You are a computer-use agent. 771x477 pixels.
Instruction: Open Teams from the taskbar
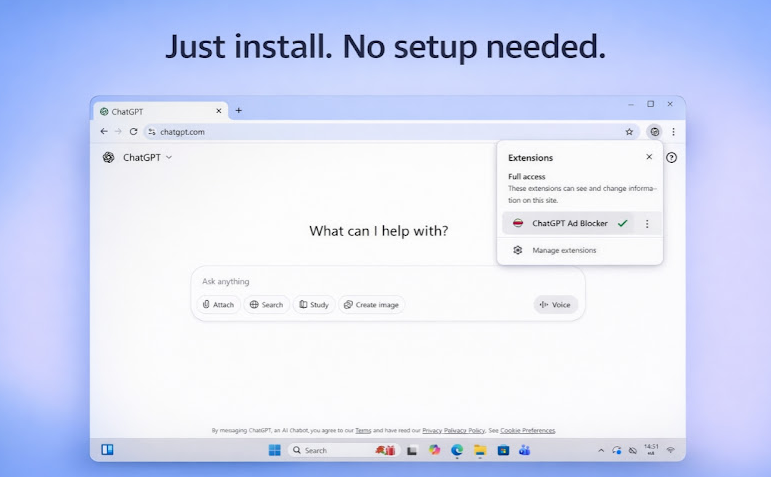[525, 450]
